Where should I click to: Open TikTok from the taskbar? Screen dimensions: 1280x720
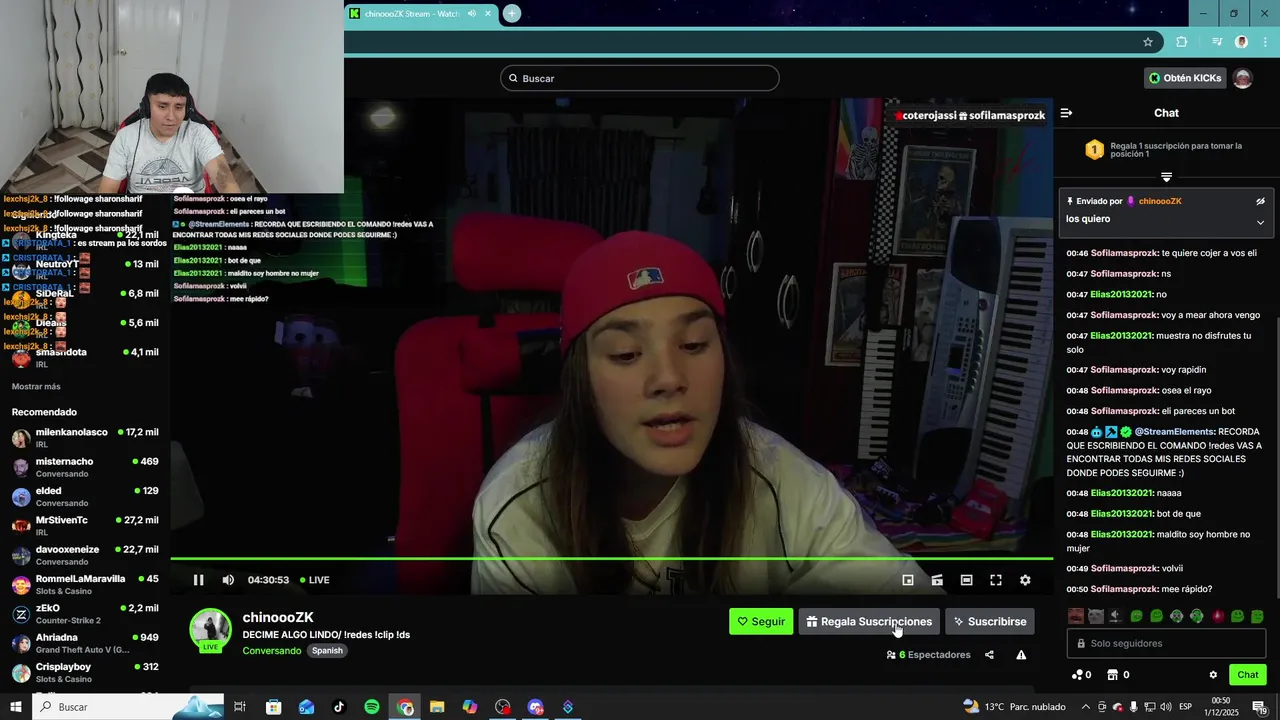click(339, 707)
